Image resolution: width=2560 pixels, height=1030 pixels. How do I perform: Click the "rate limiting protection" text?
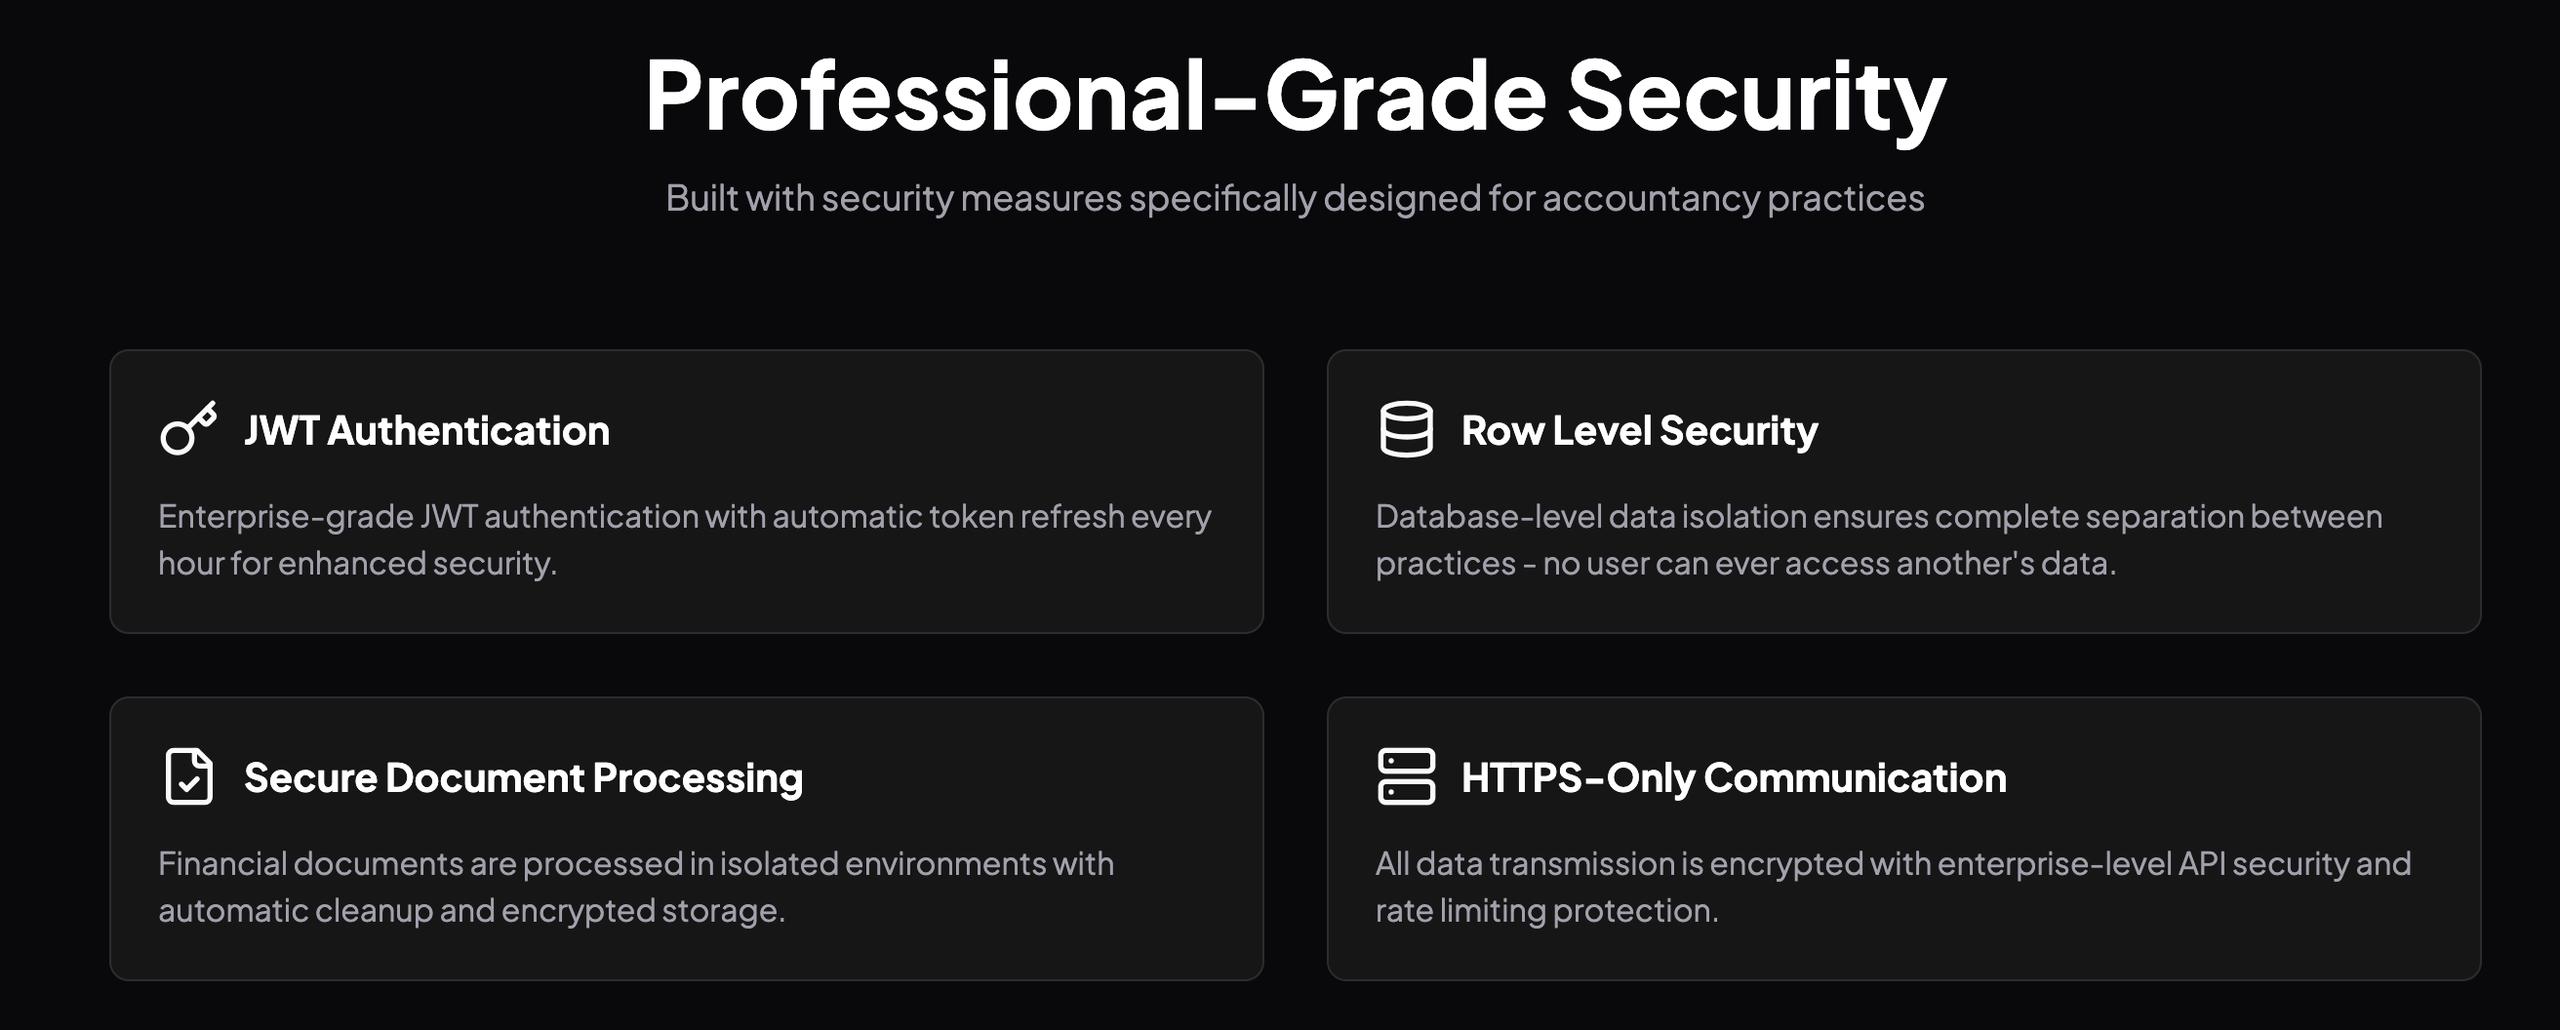[x=1546, y=911]
